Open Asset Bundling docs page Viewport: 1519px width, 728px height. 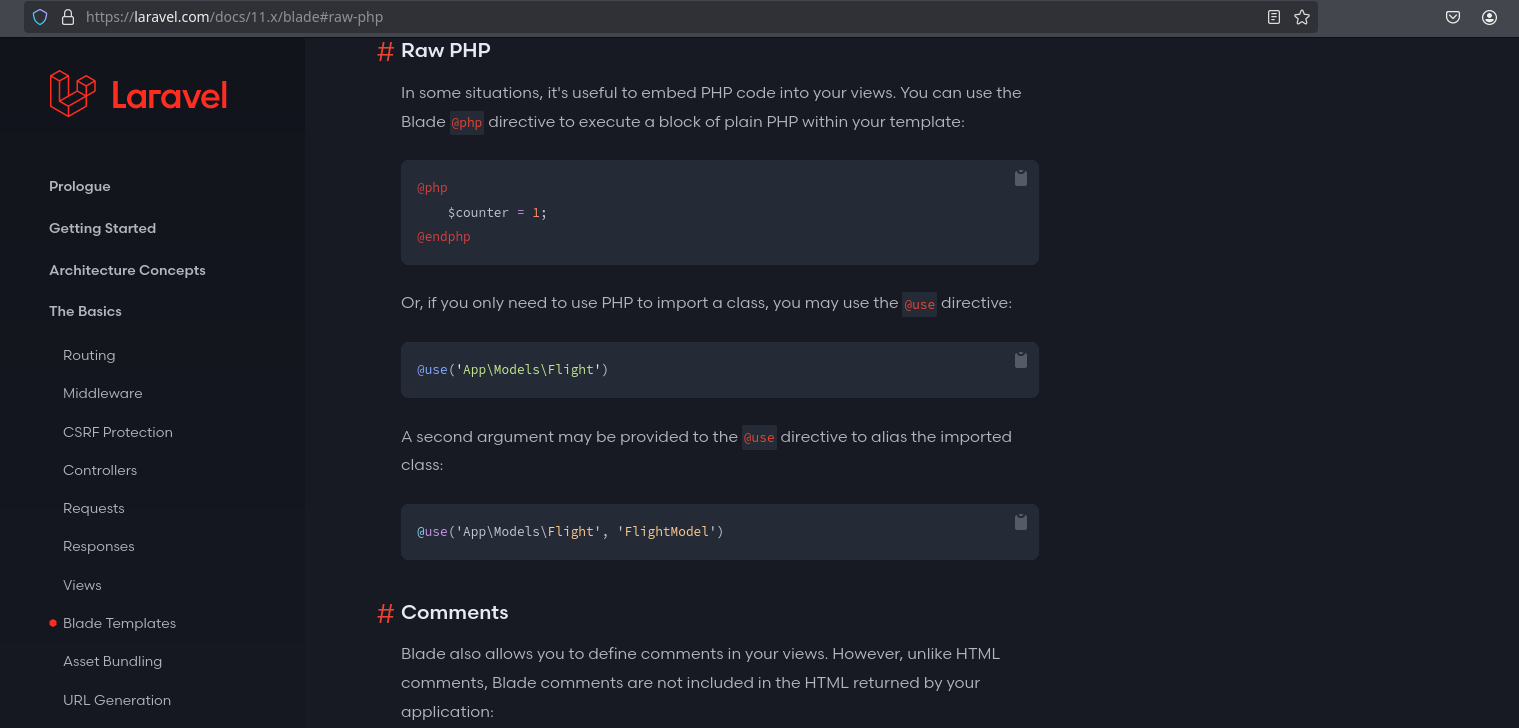pyautogui.click(x=112, y=662)
